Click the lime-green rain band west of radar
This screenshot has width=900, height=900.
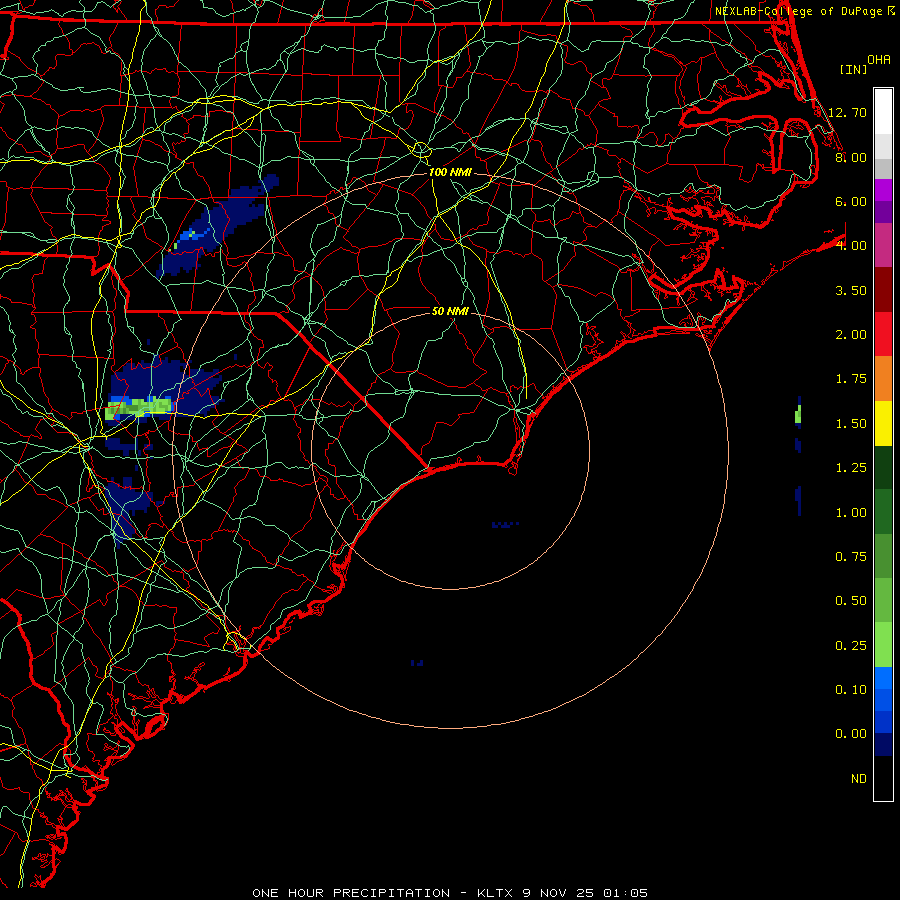click(x=139, y=409)
